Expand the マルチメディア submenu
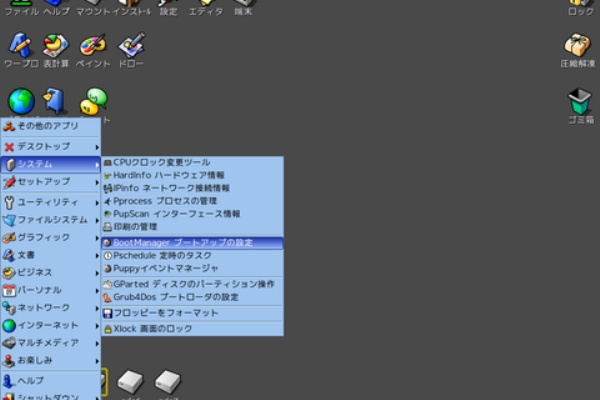 click(x=51, y=343)
